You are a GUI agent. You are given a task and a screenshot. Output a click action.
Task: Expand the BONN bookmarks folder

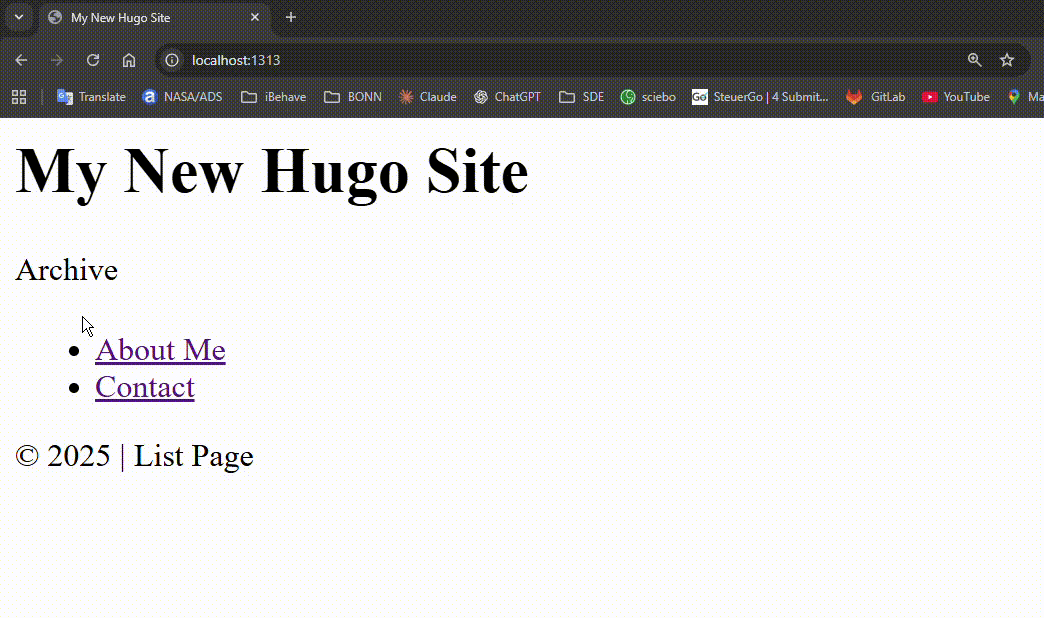[x=353, y=97]
